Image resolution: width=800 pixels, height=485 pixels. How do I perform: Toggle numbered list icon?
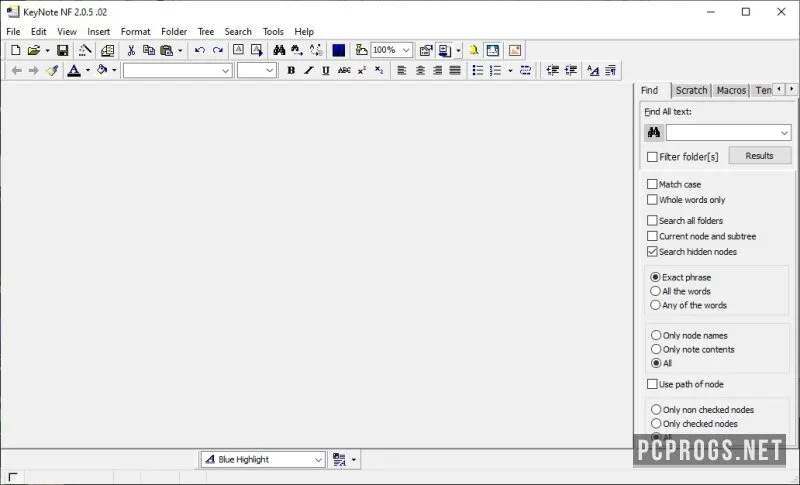coord(495,70)
